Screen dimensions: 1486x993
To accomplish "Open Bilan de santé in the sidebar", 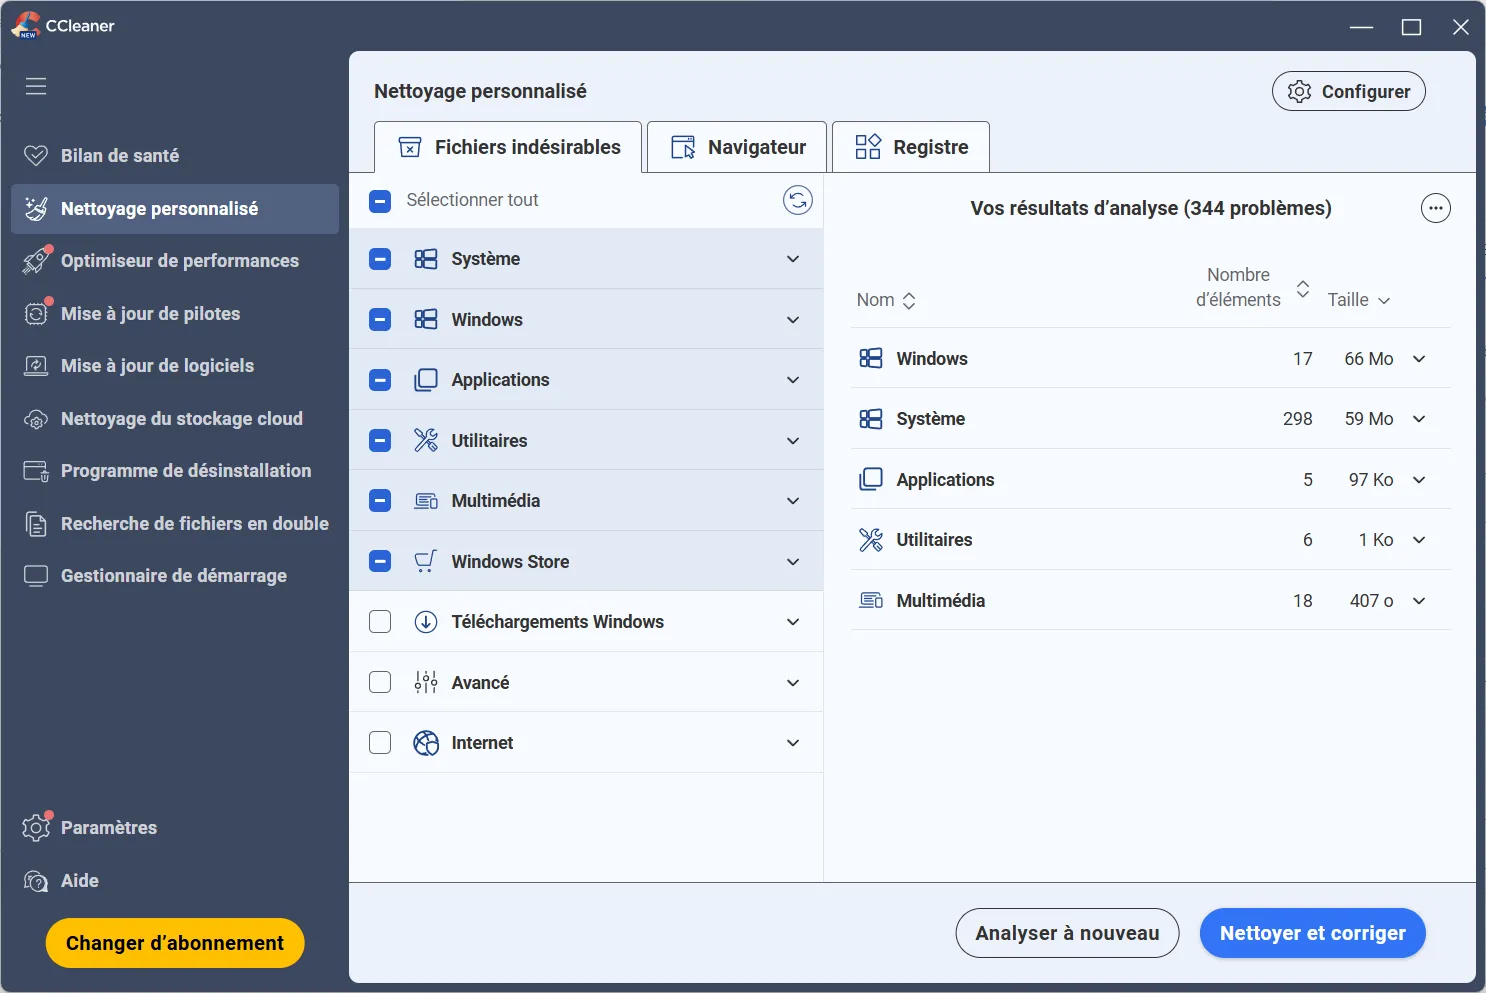I will click(x=175, y=155).
